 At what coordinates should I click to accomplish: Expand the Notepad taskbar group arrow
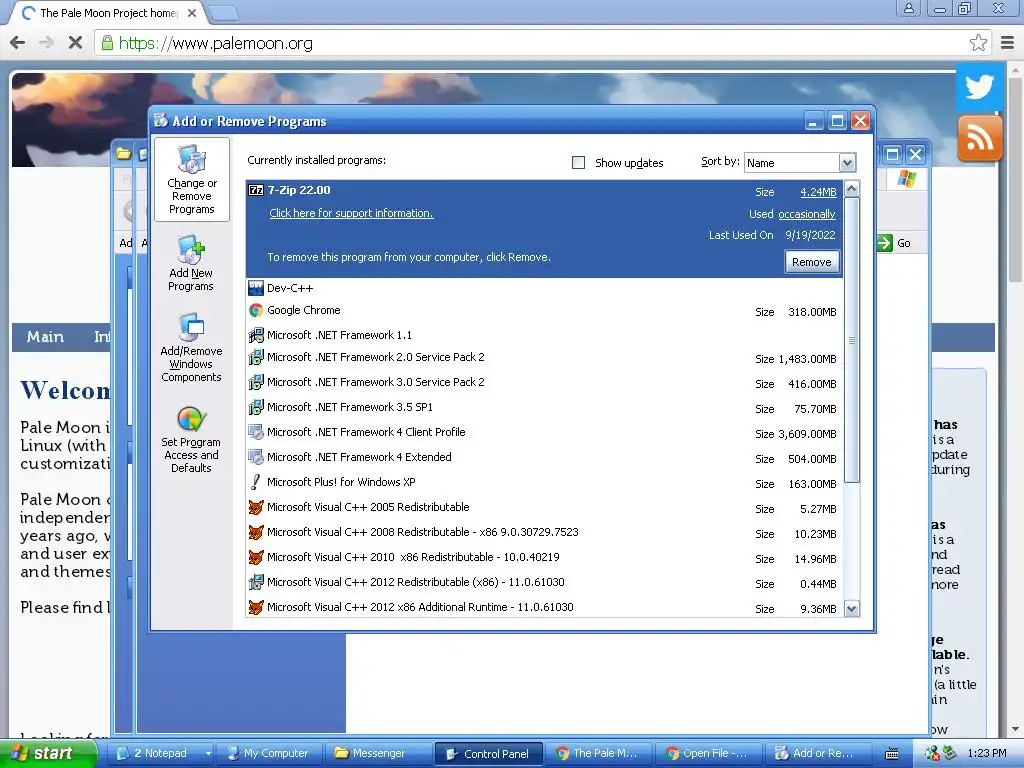point(208,754)
